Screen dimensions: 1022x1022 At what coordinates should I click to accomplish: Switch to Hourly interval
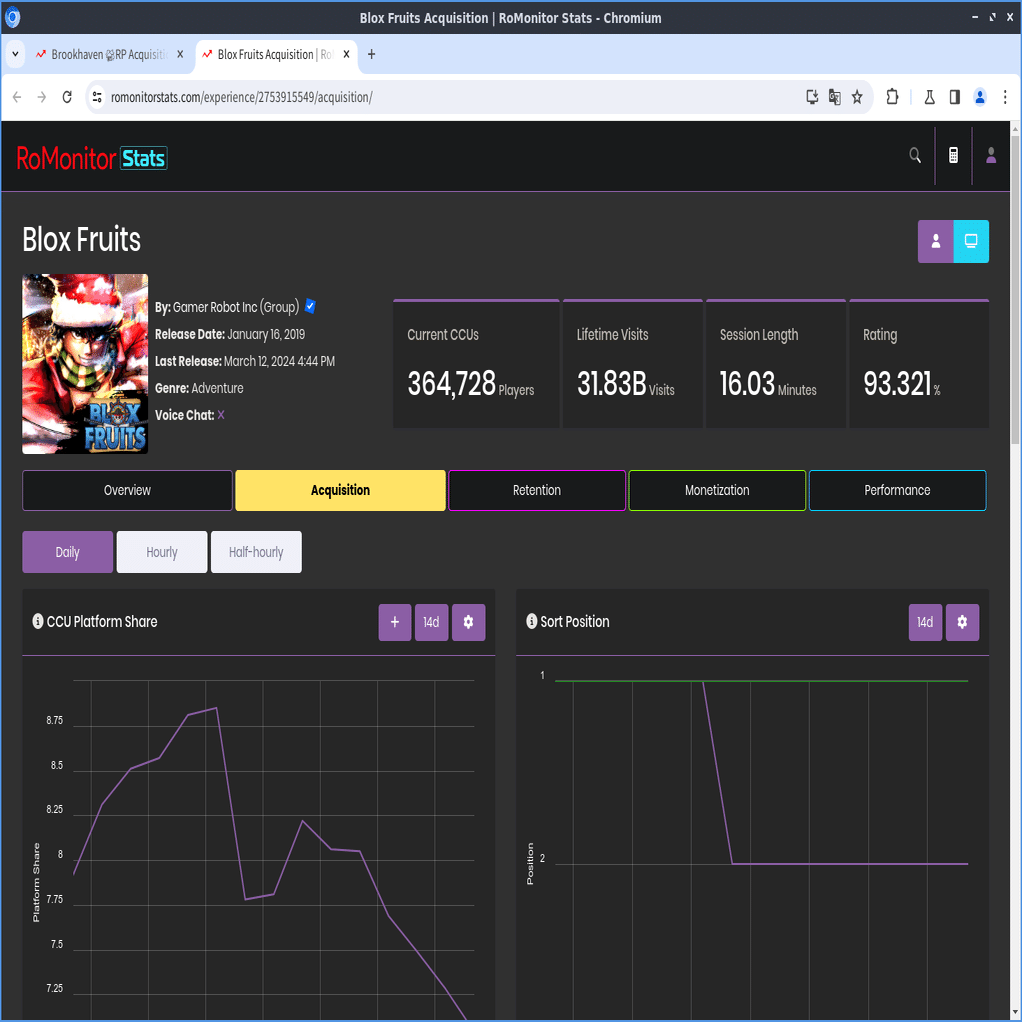162,552
